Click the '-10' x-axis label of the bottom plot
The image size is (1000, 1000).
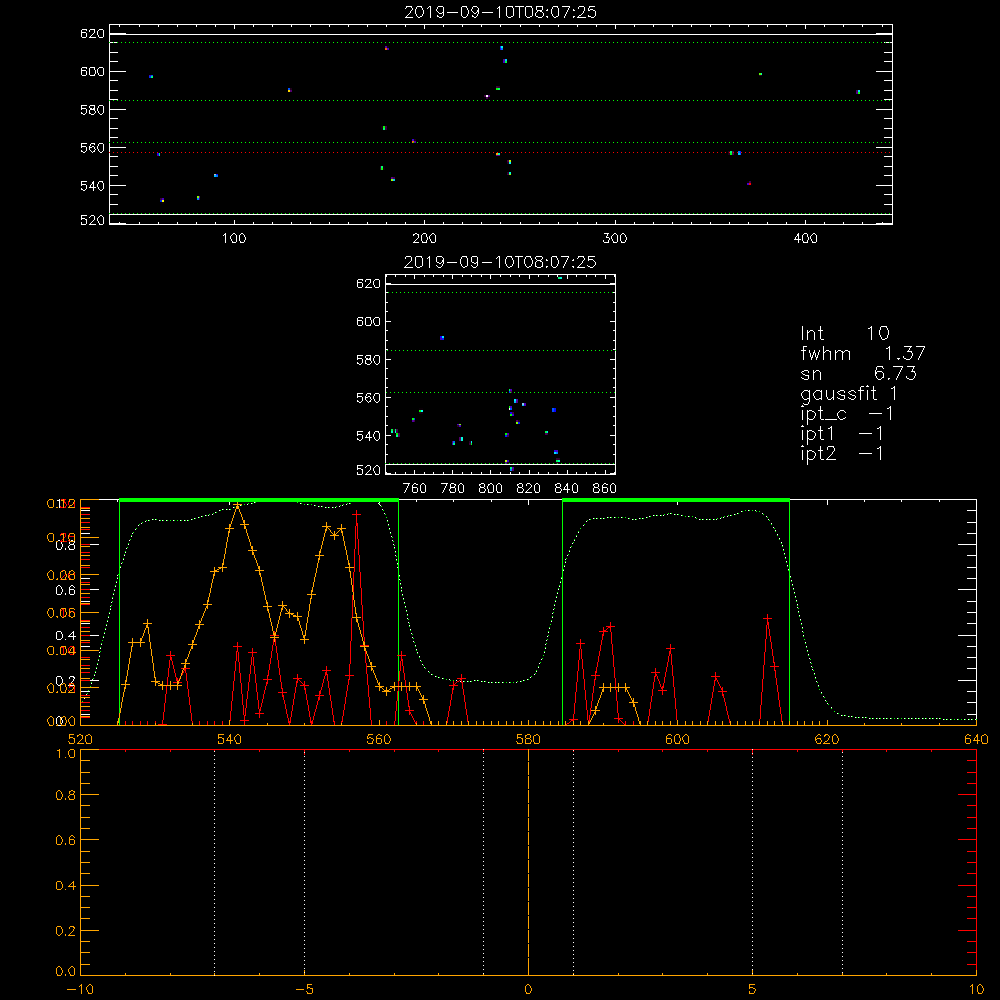tap(80, 989)
